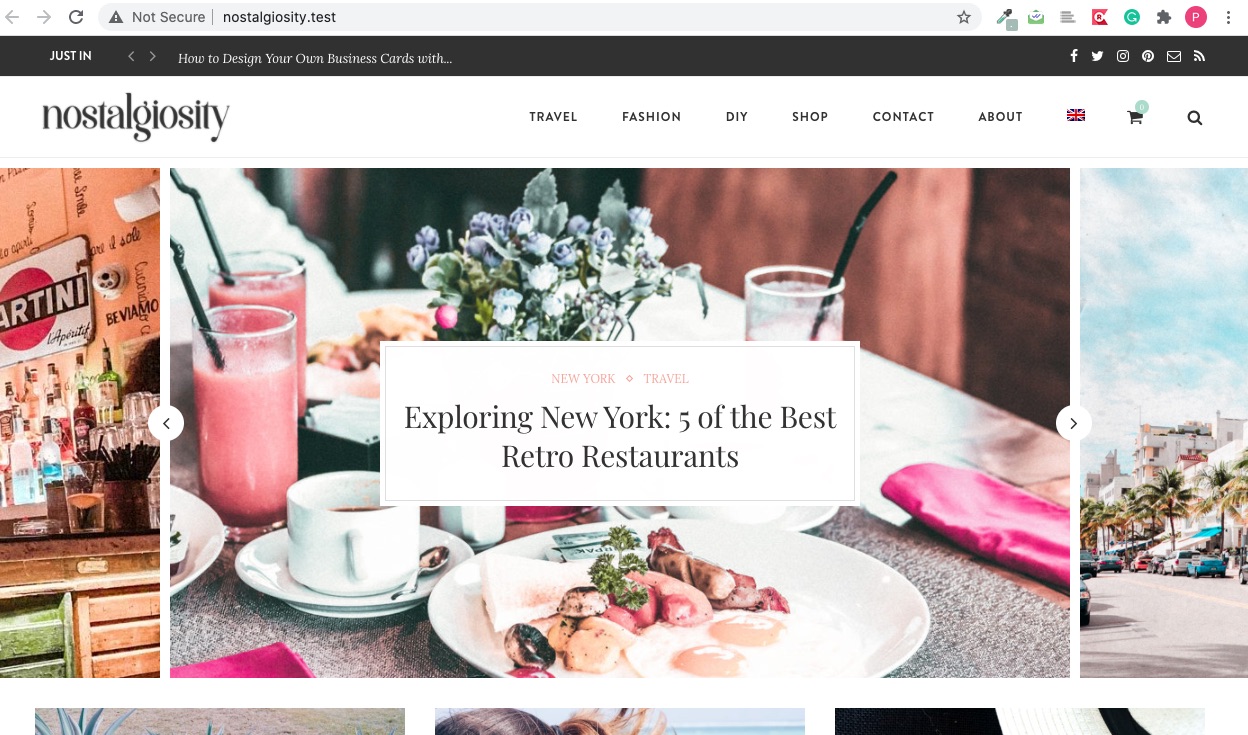Open the Twitter social icon
This screenshot has width=1248, height=735.
(1097, 57)
